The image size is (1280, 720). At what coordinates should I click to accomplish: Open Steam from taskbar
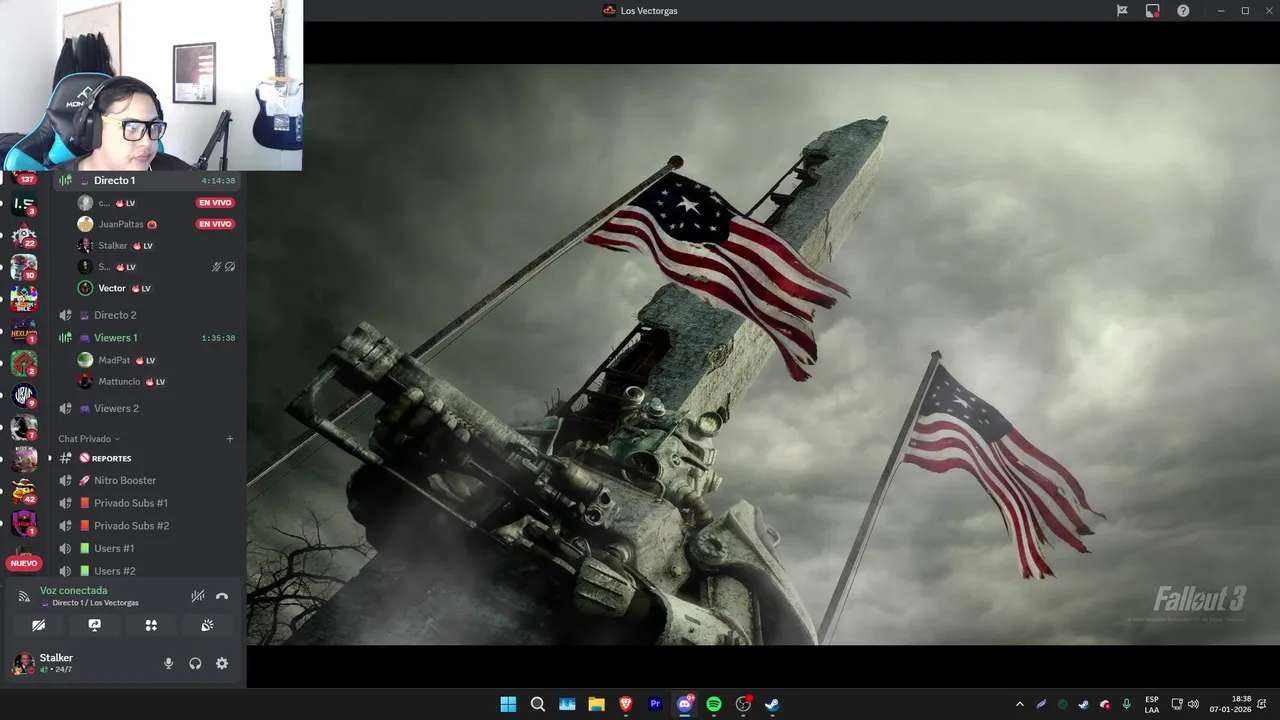pos(772,704)
